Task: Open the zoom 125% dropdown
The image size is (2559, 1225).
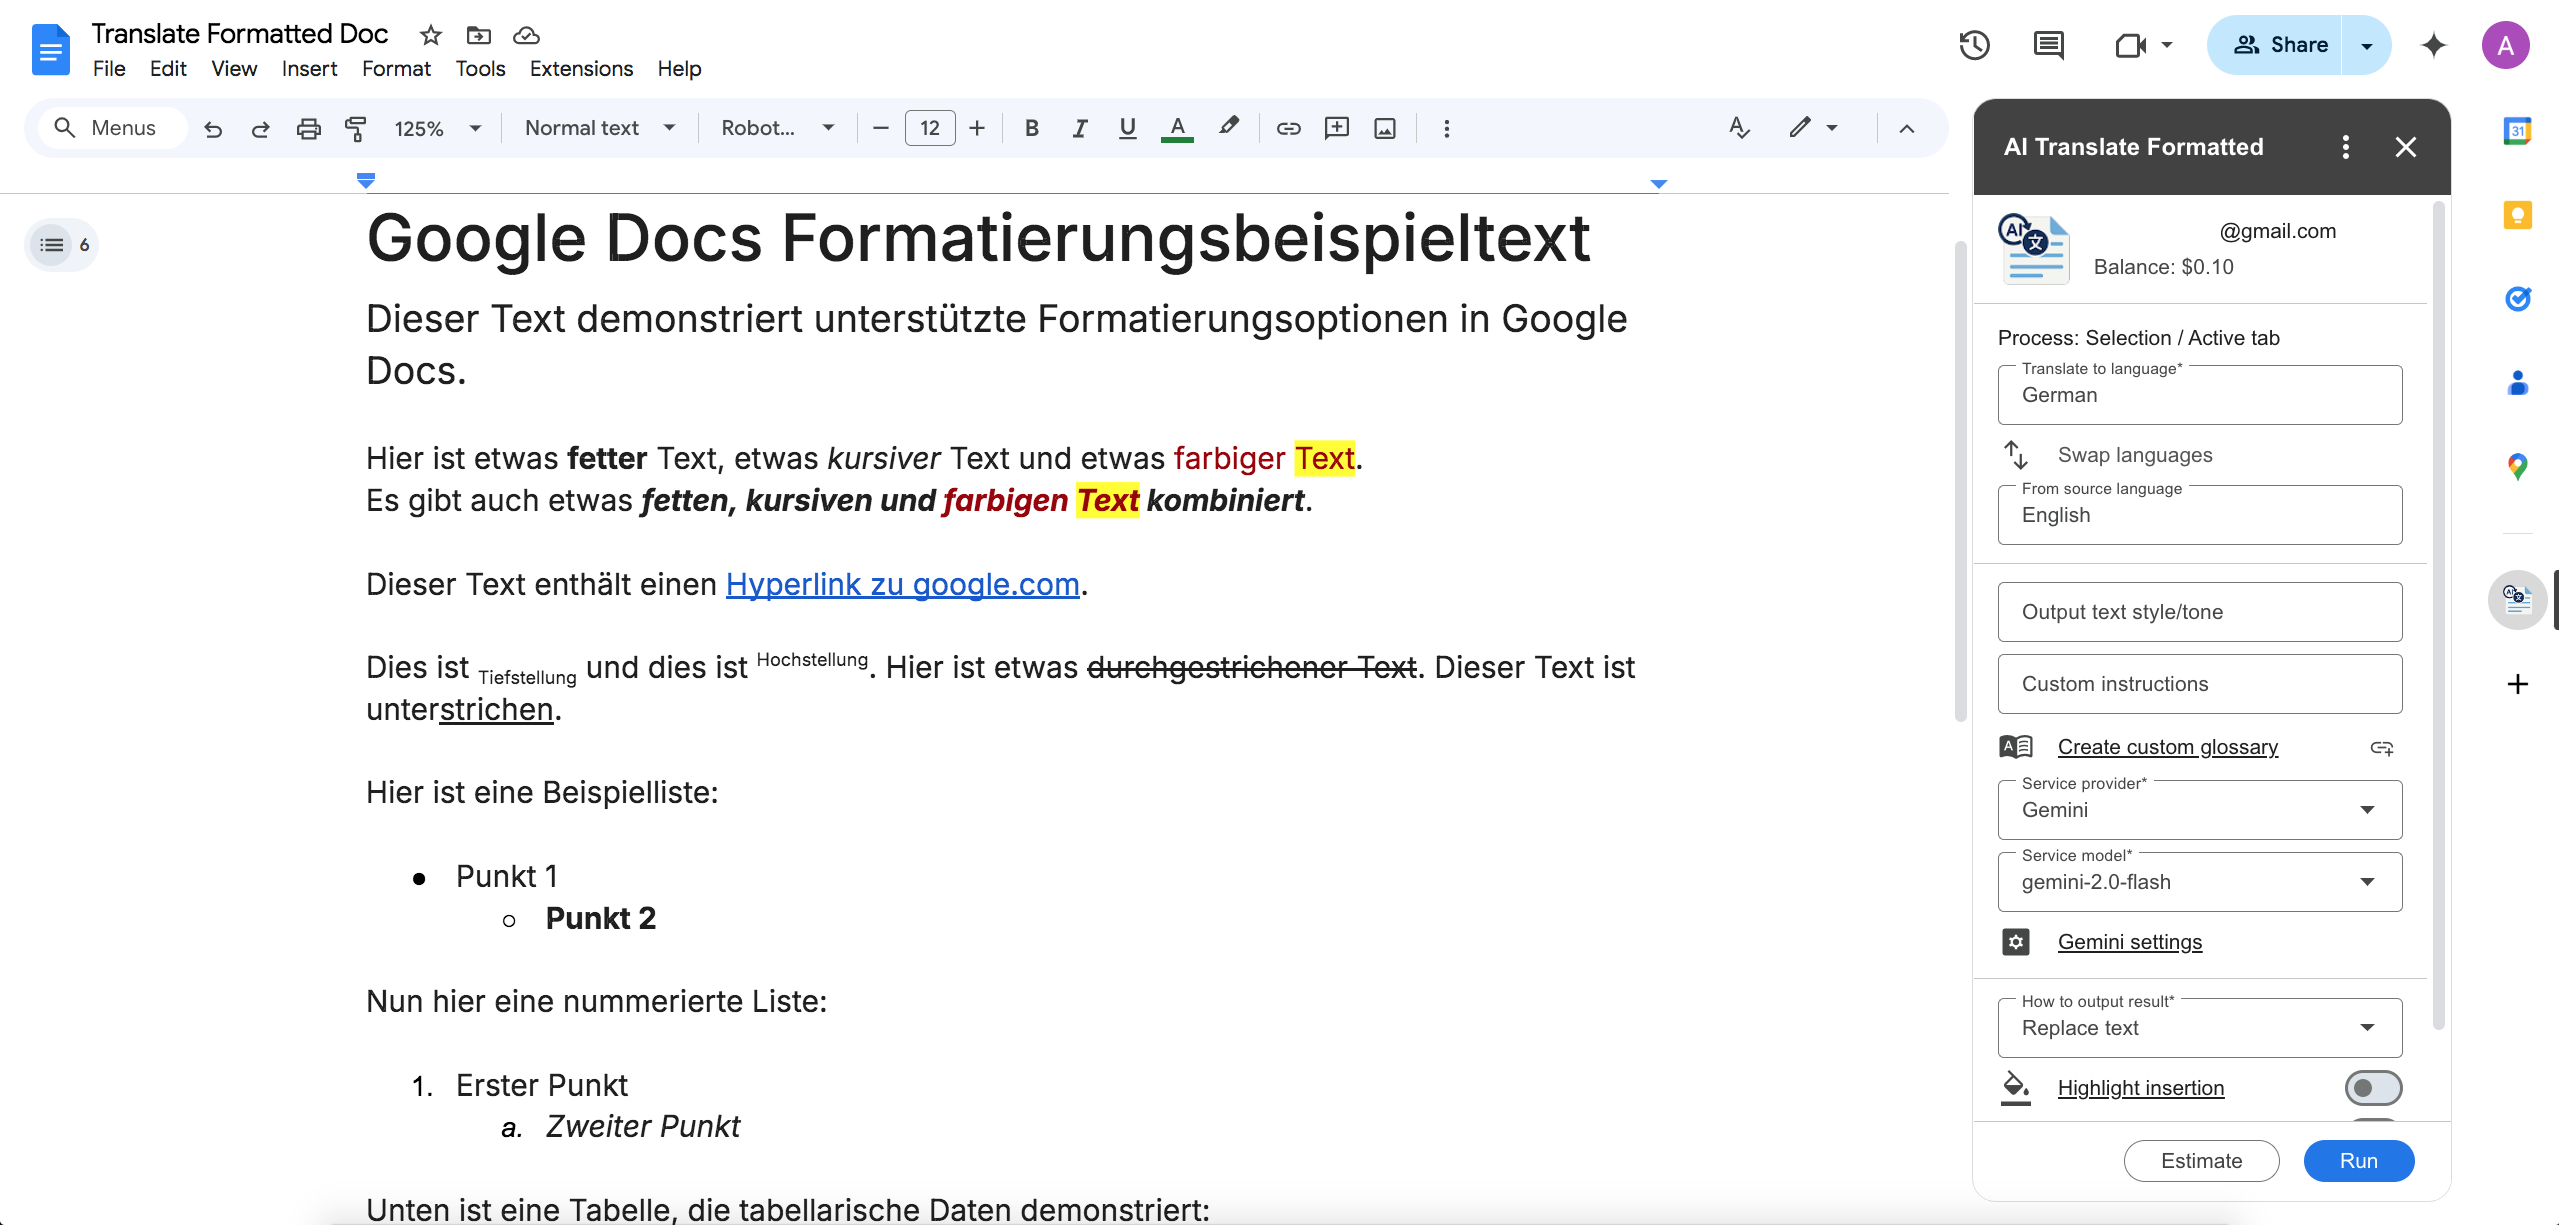Action: coord(438,128)
